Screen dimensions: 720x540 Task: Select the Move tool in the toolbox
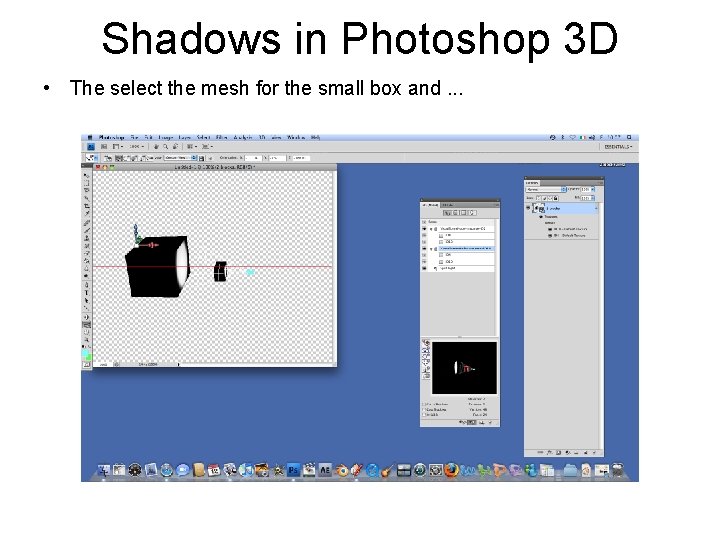coord(86,175)
